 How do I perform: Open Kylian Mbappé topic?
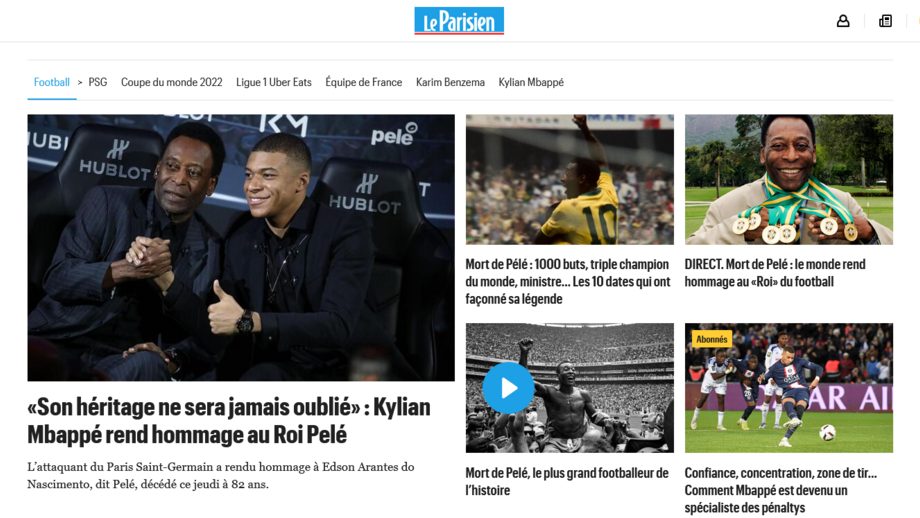(531, 82)
